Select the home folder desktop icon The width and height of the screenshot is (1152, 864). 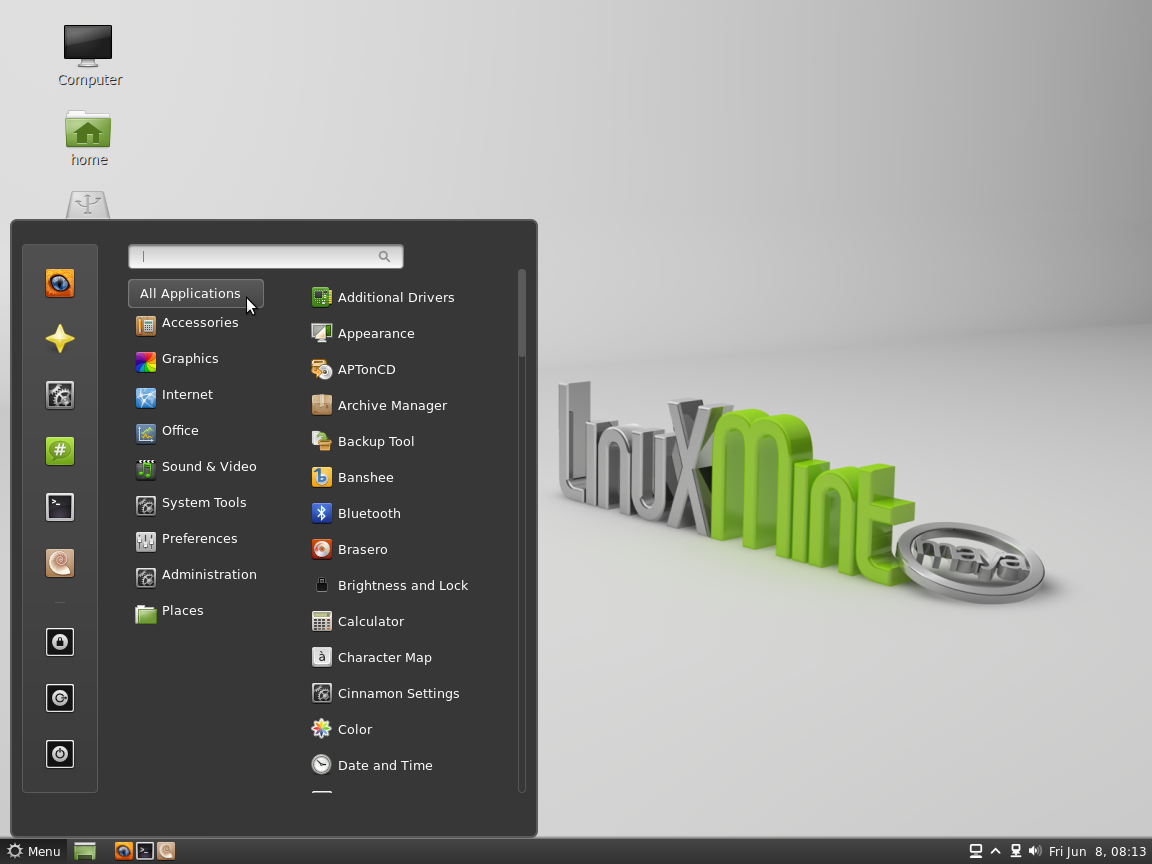pyautogui.click(x=88, y=139)
